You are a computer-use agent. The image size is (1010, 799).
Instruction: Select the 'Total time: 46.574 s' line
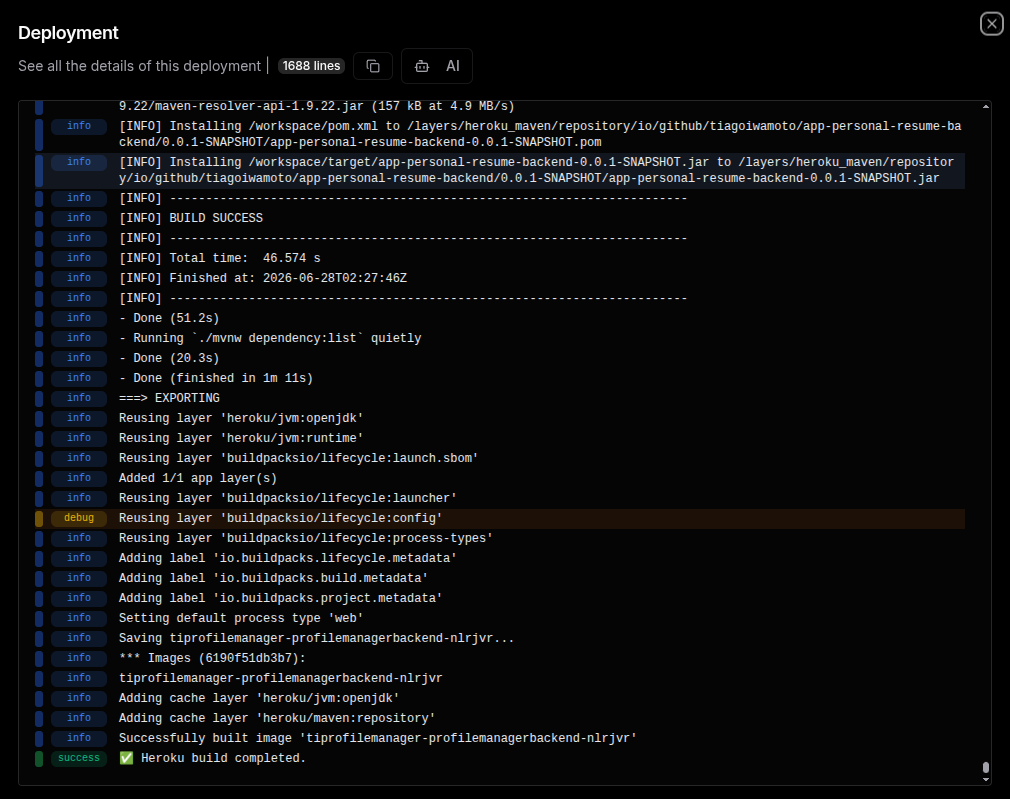pos(499,258)
